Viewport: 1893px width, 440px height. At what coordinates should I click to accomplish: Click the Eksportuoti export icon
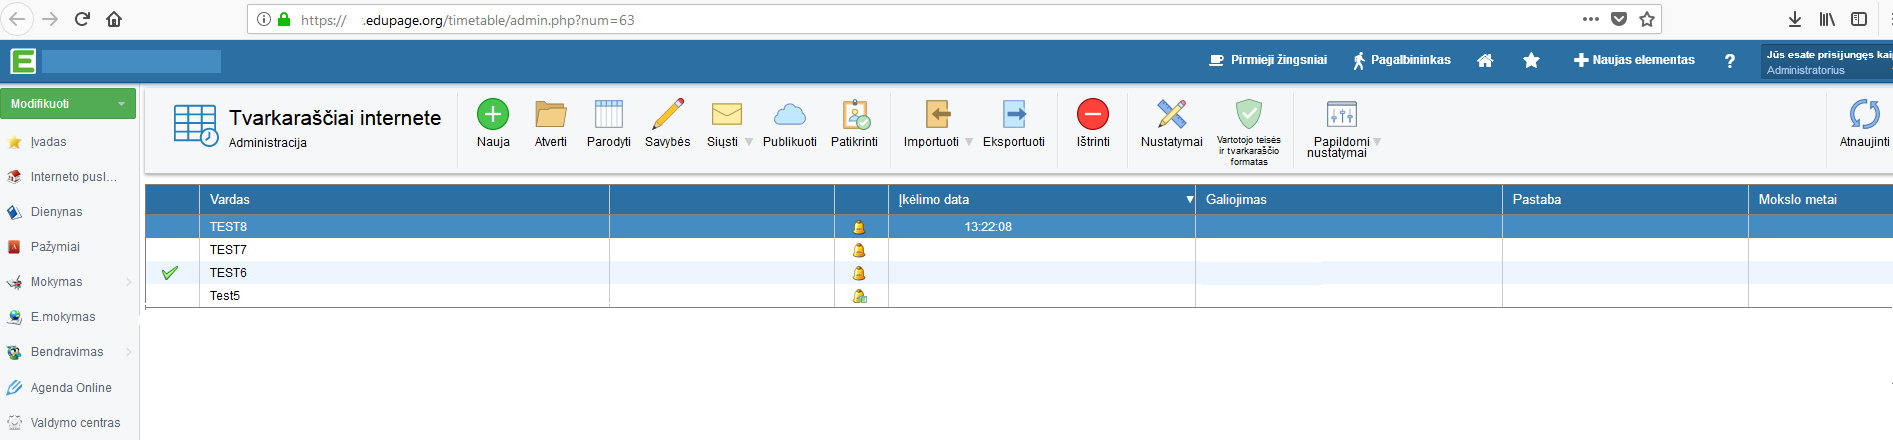point(1013,115)
